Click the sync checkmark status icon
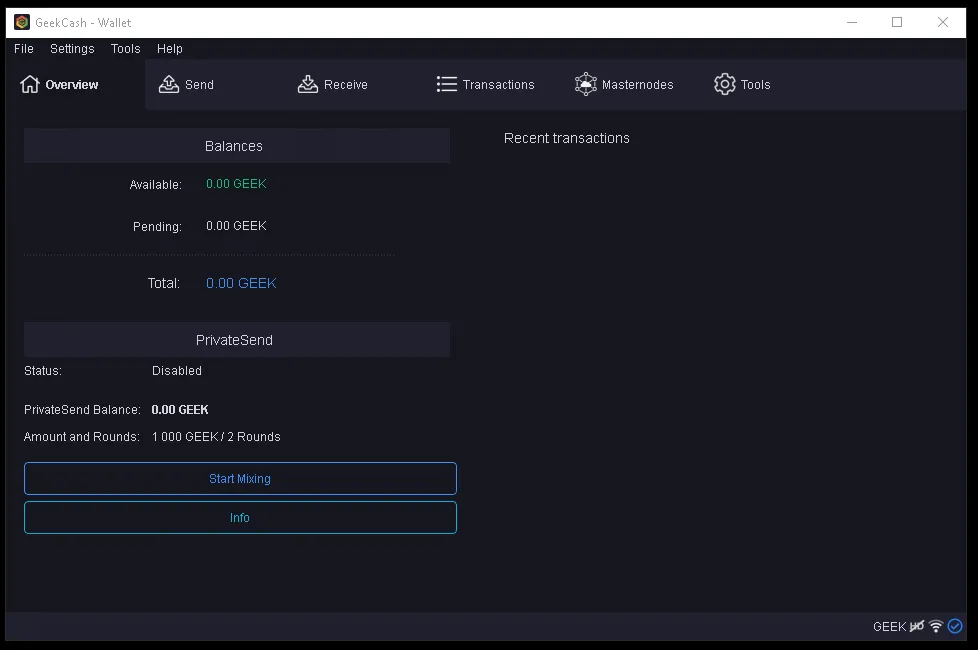Viewport: 978px width, 650px height. (955, 626)
